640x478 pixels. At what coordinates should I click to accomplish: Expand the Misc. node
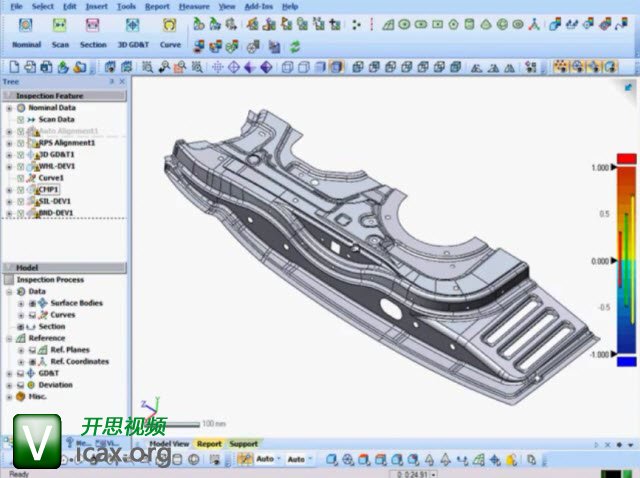[x=9, y=397]
